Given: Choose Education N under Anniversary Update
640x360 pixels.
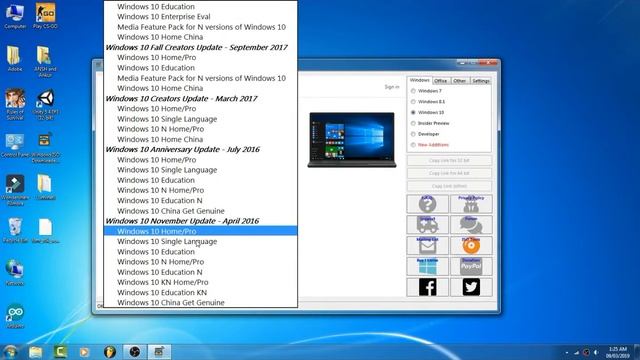Looking at the screenshot, I should click(x=200, y=201).
